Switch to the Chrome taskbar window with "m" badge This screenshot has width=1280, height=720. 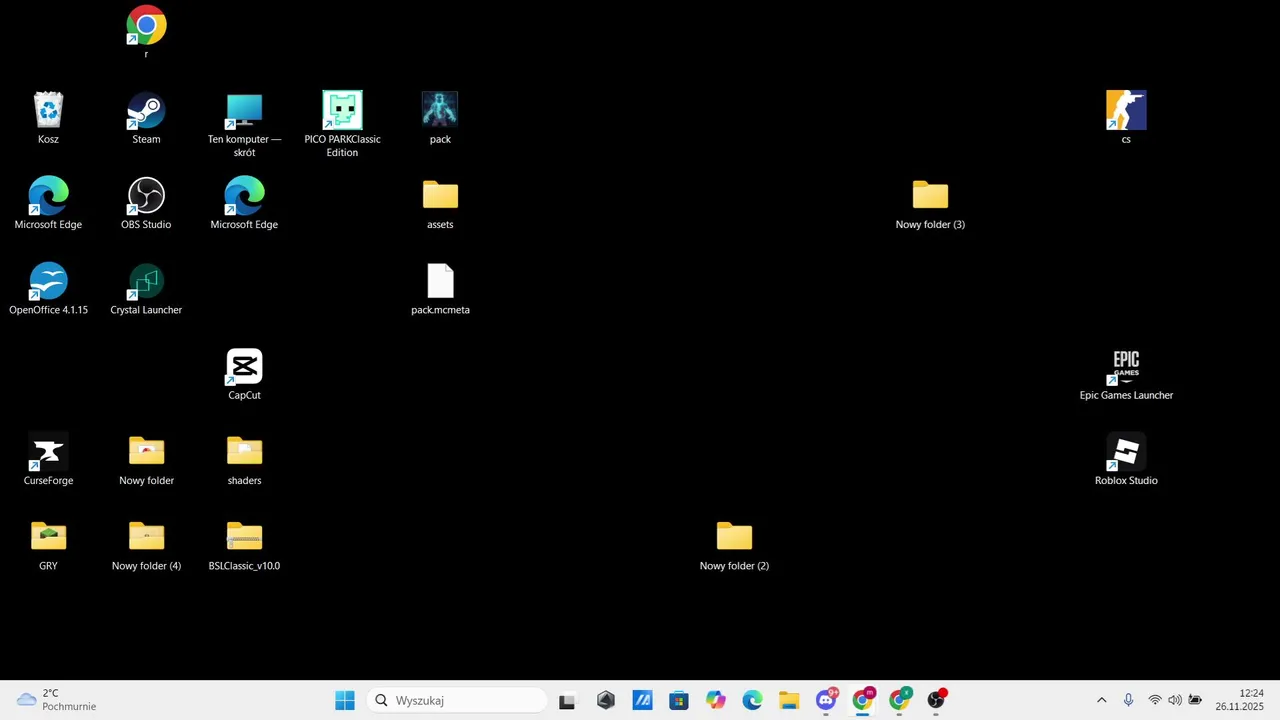click(863, 700)
